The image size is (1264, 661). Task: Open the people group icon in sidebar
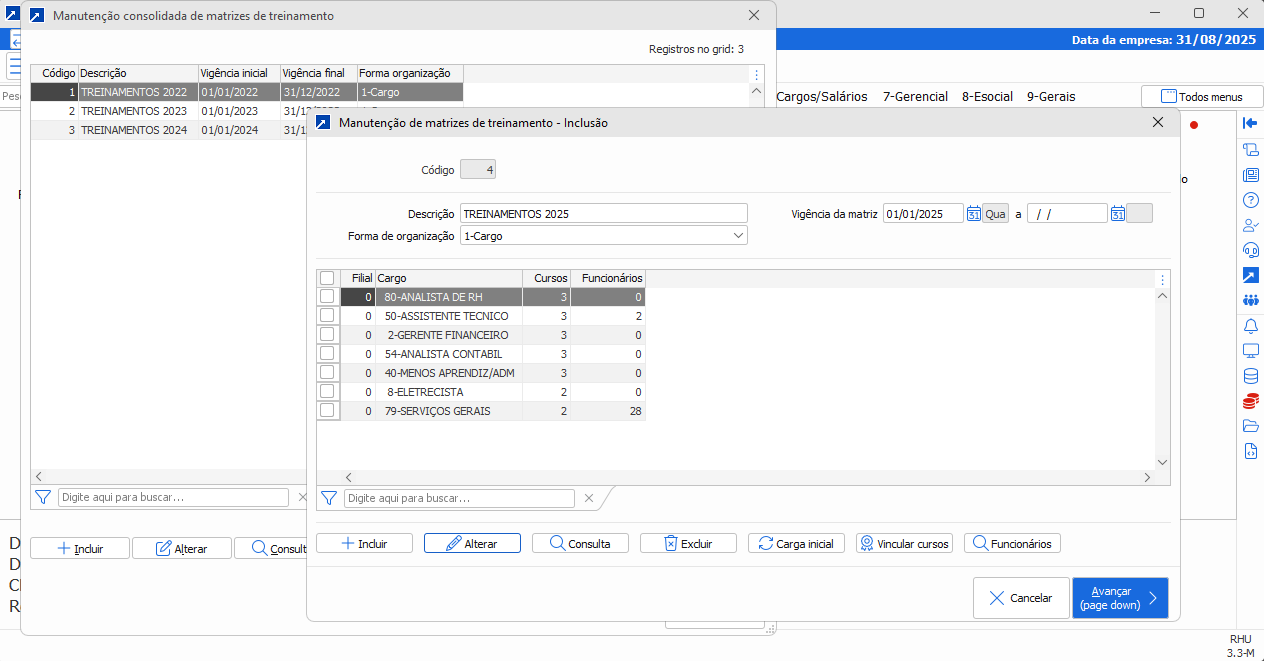(x=1250, y=300)
